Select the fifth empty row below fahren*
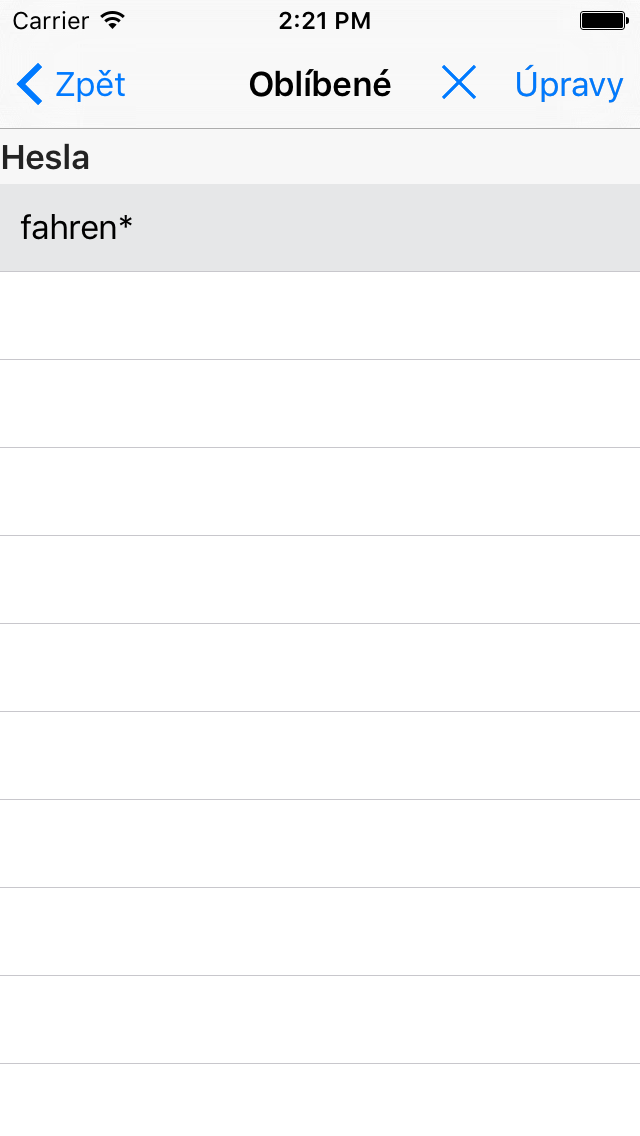 [x=320, y=668]
